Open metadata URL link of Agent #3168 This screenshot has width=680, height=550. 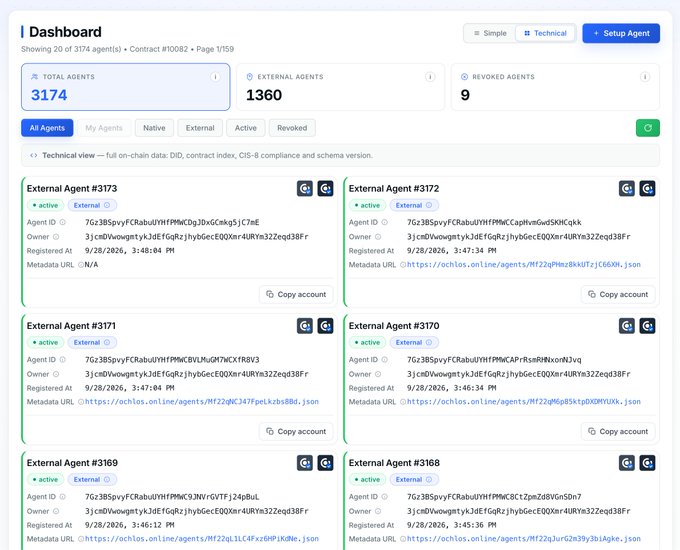pyautogui.click(x=523, y=539)
